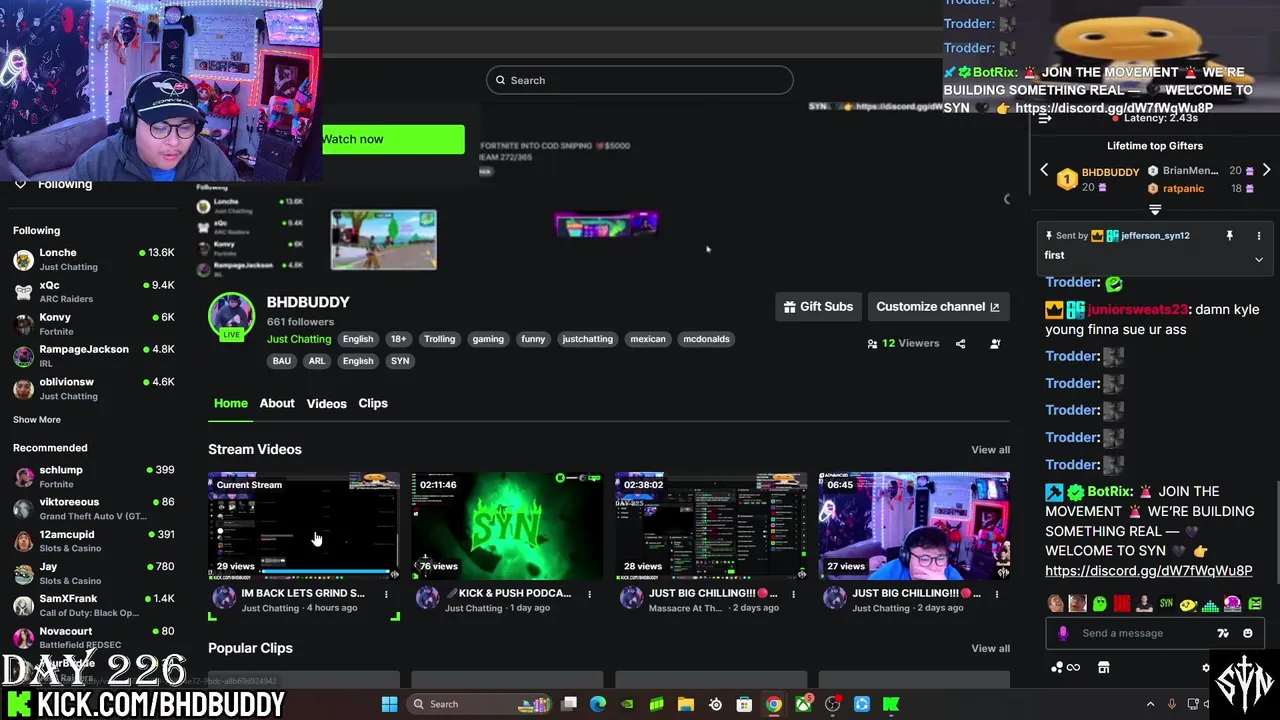Show previous top gifters
Screen dimensions: 1280x720
[1044, 171]
